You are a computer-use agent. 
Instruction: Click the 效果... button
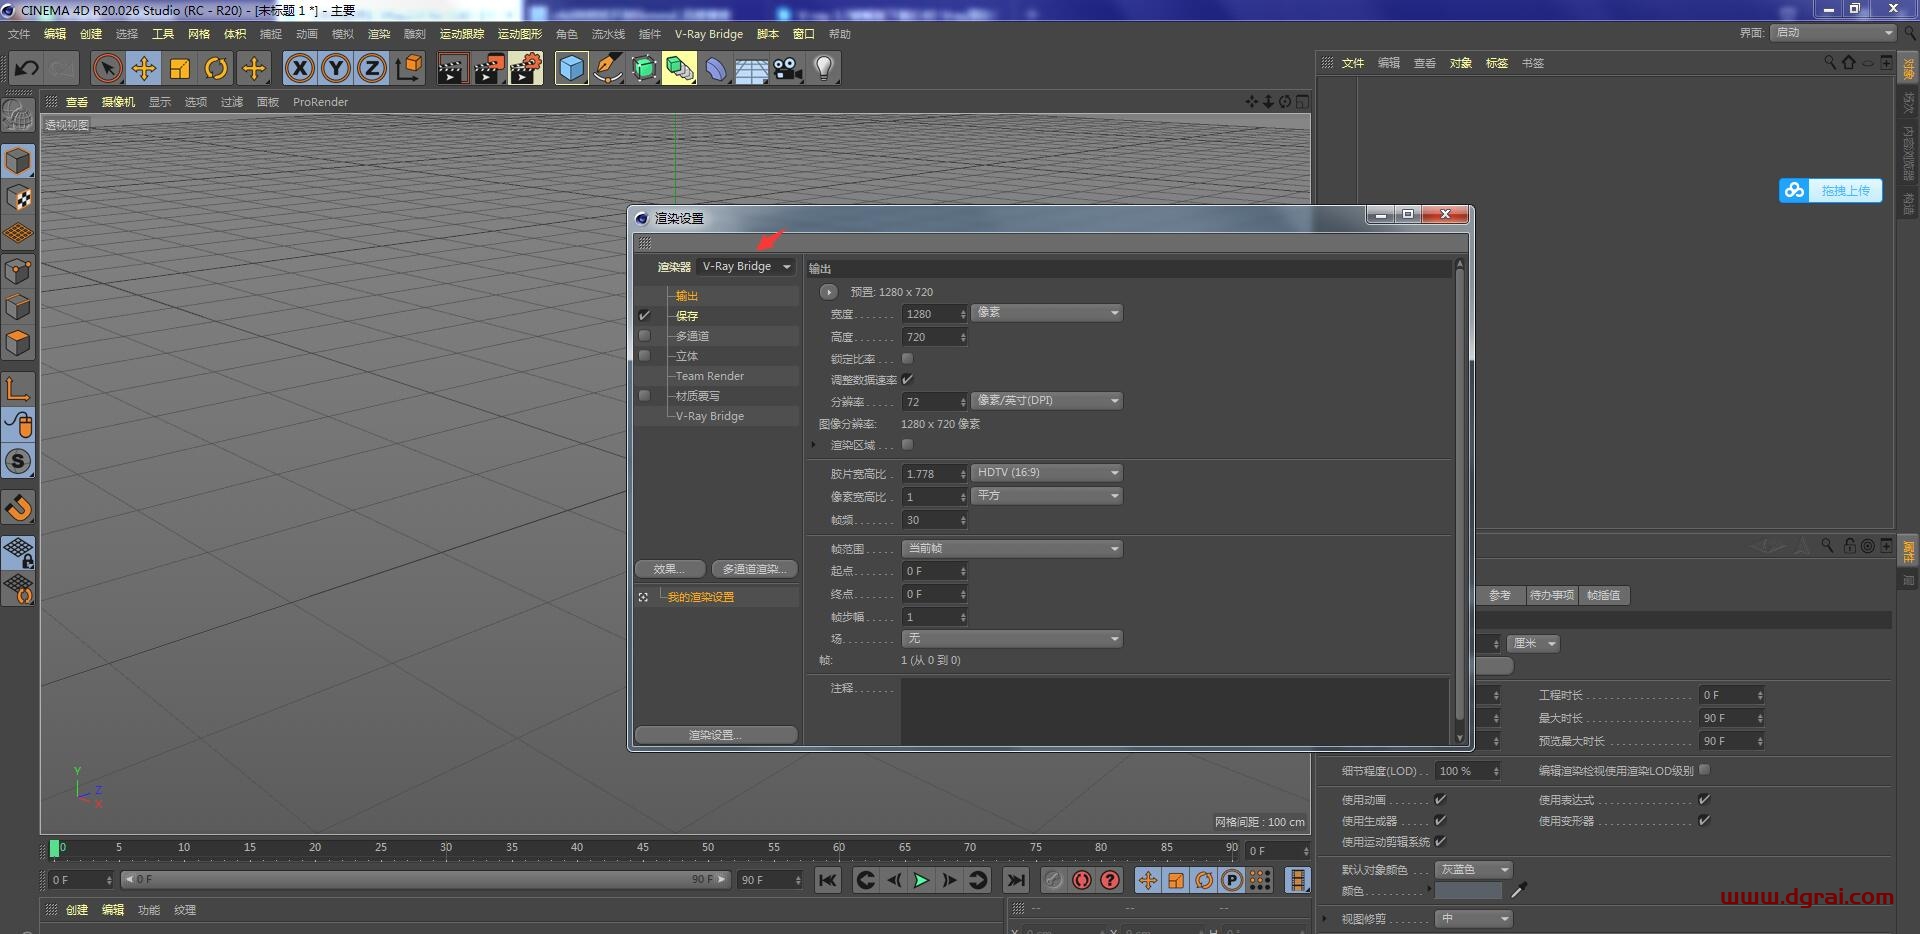click(x=669, y=568)
